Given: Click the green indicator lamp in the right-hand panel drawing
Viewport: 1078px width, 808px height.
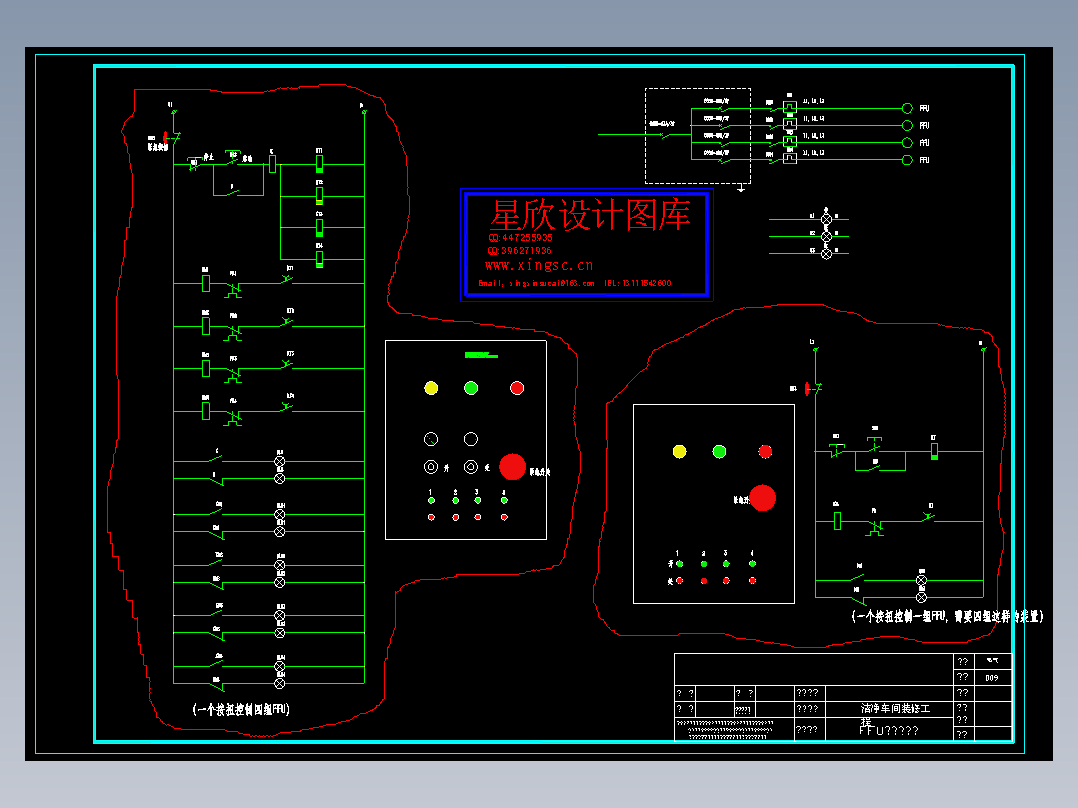Looking at the screenshot, I should click(719, 452).
